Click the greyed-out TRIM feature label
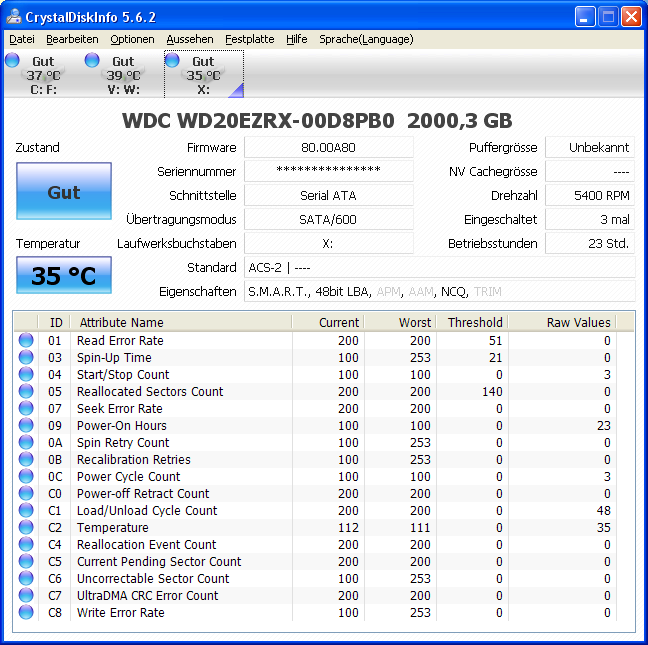 (488, 292)
